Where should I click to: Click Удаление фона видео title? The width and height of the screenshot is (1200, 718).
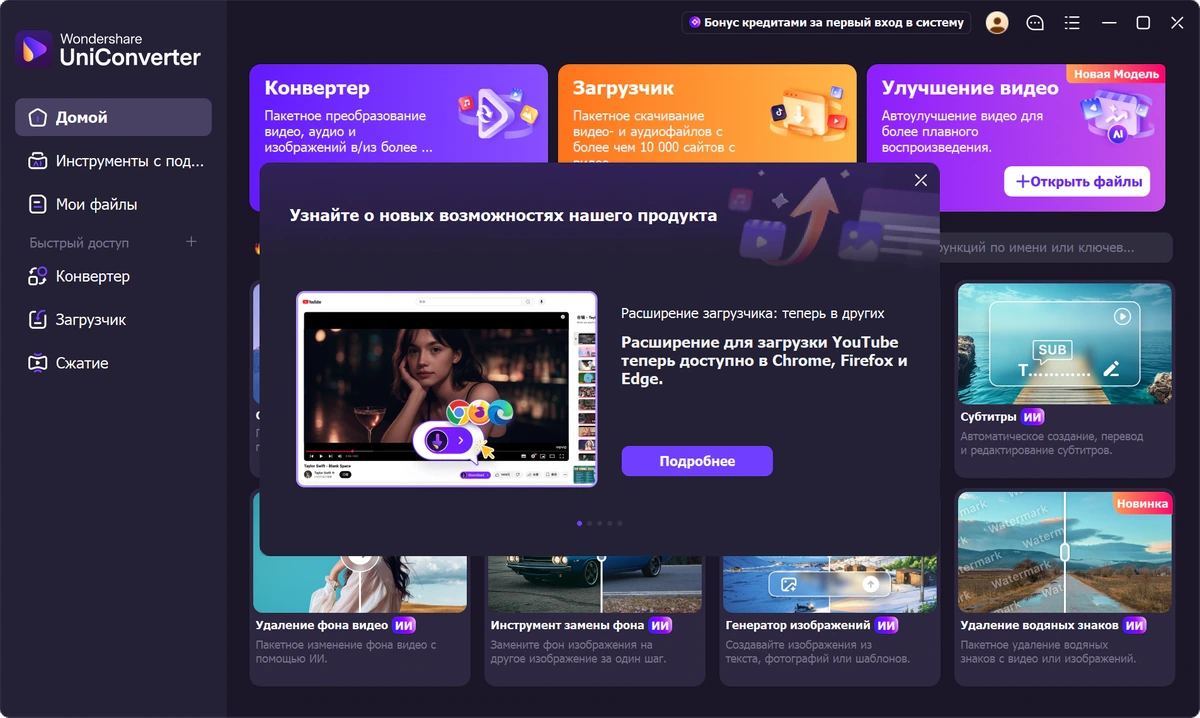click(x=322, y=625)
